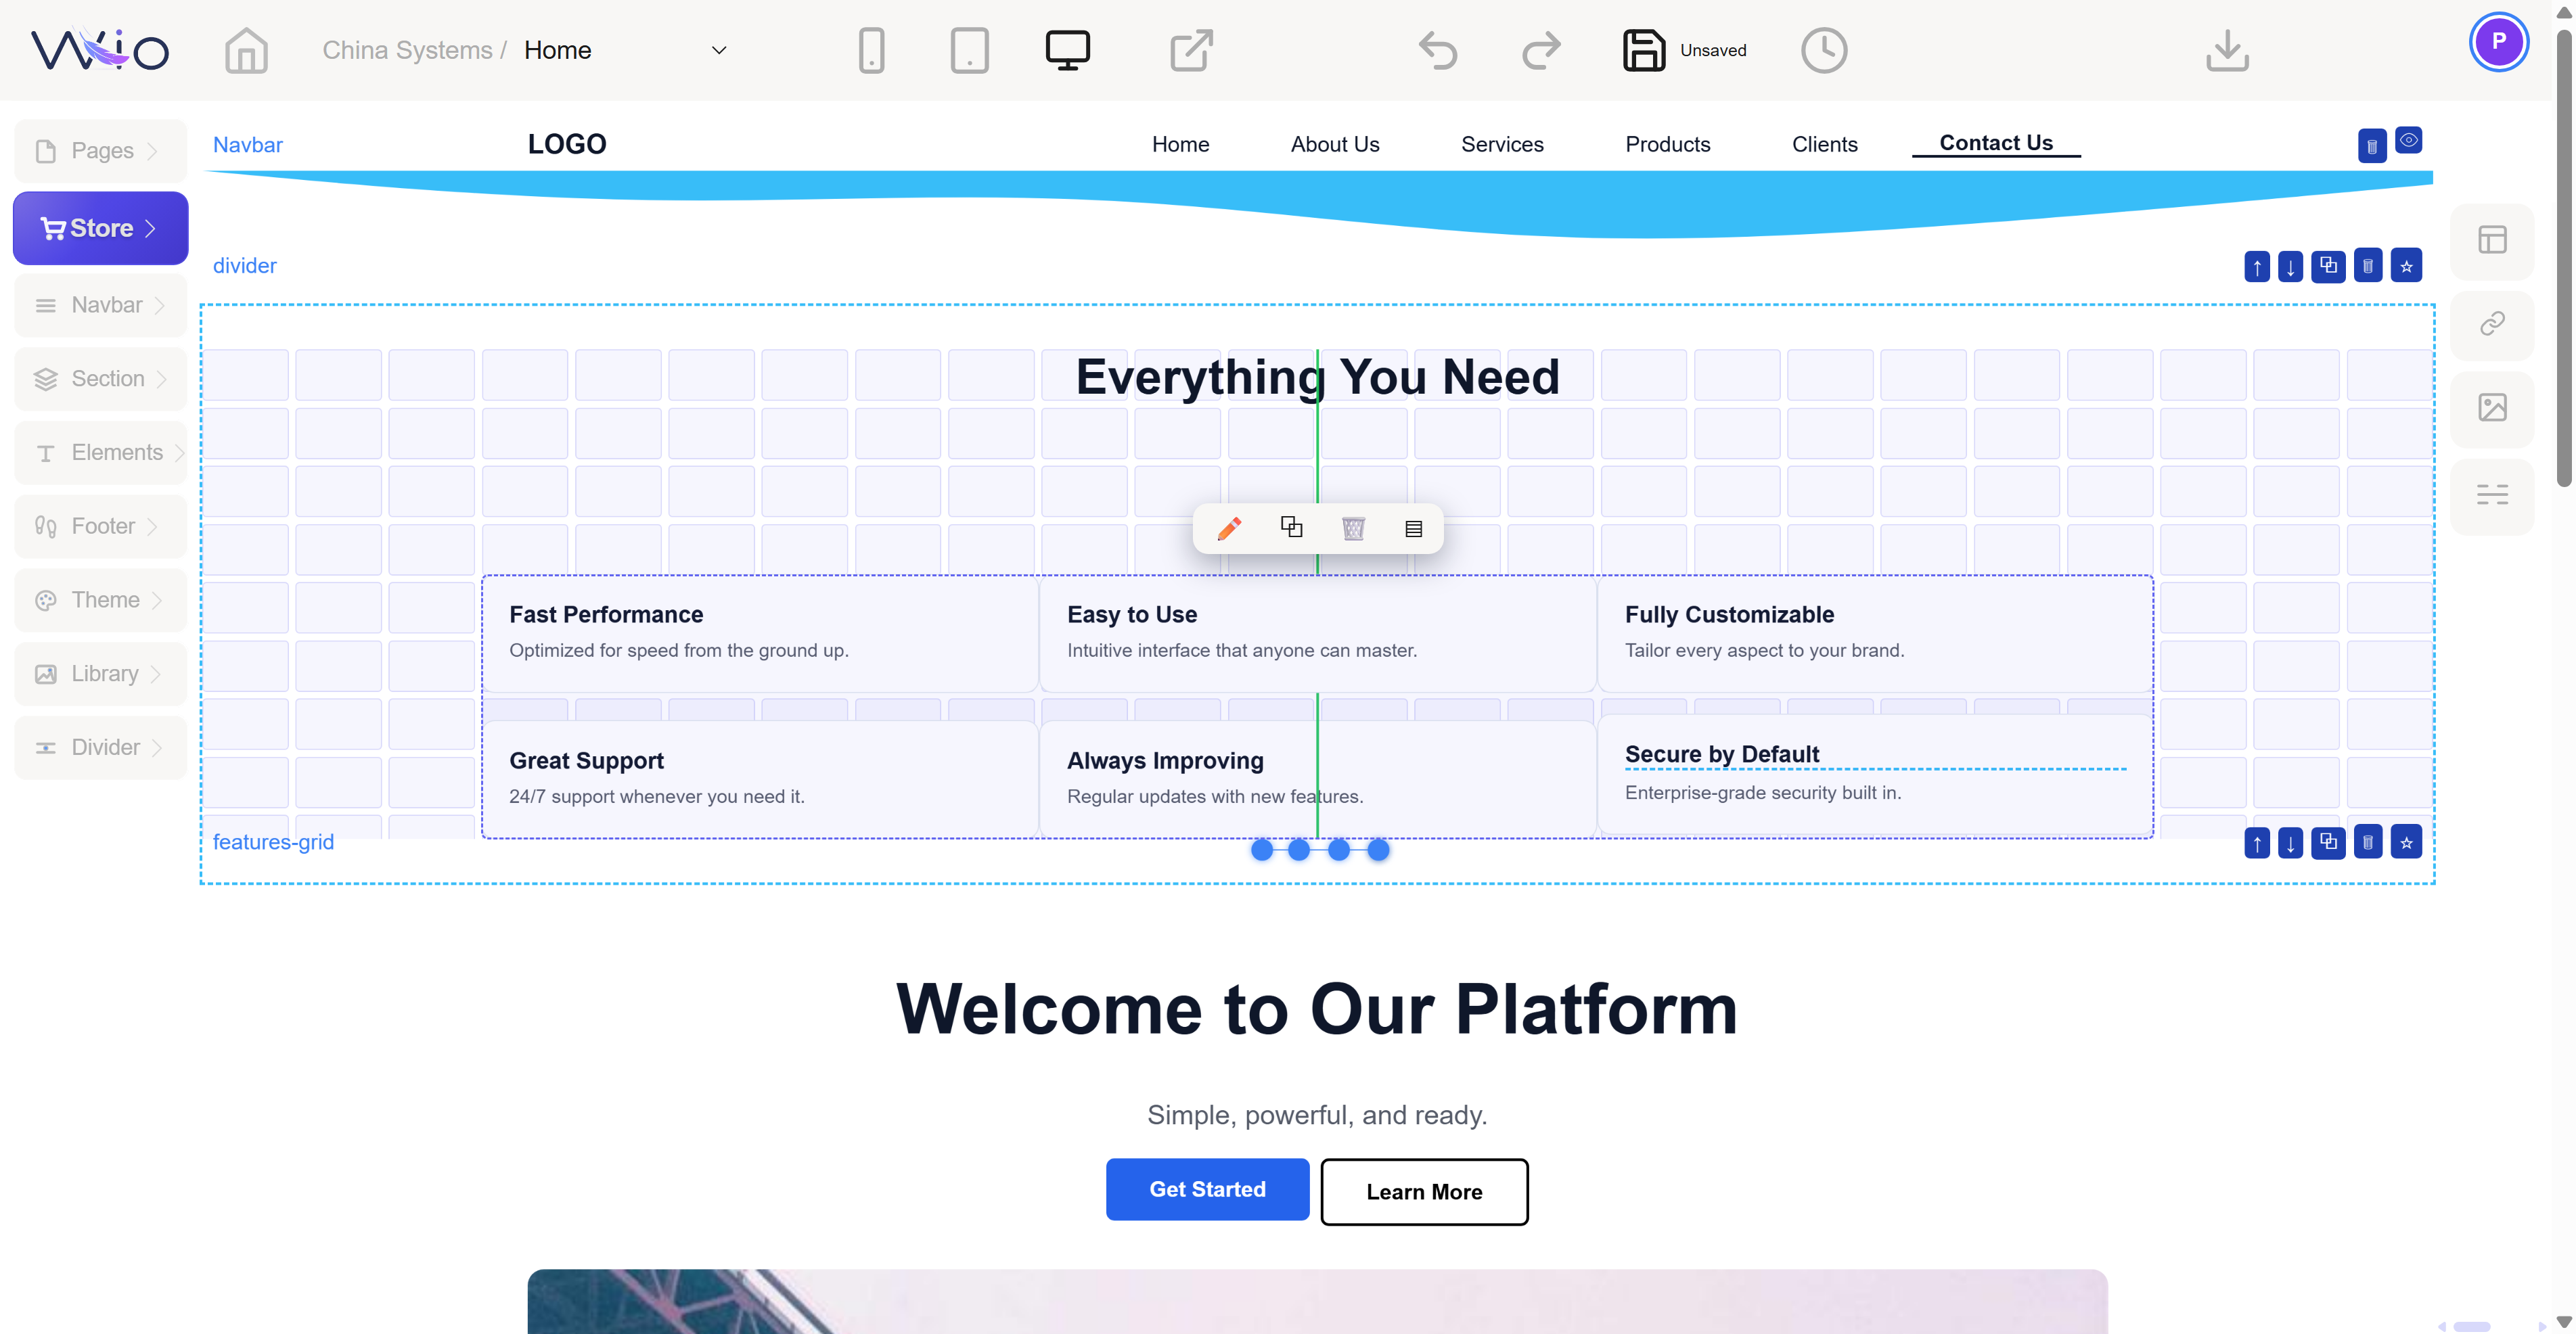The width and height of the screenshot is (2576, 1334).
Task: Click the wastebasket icon in floating toolbar
Action: coord(1353,528)
